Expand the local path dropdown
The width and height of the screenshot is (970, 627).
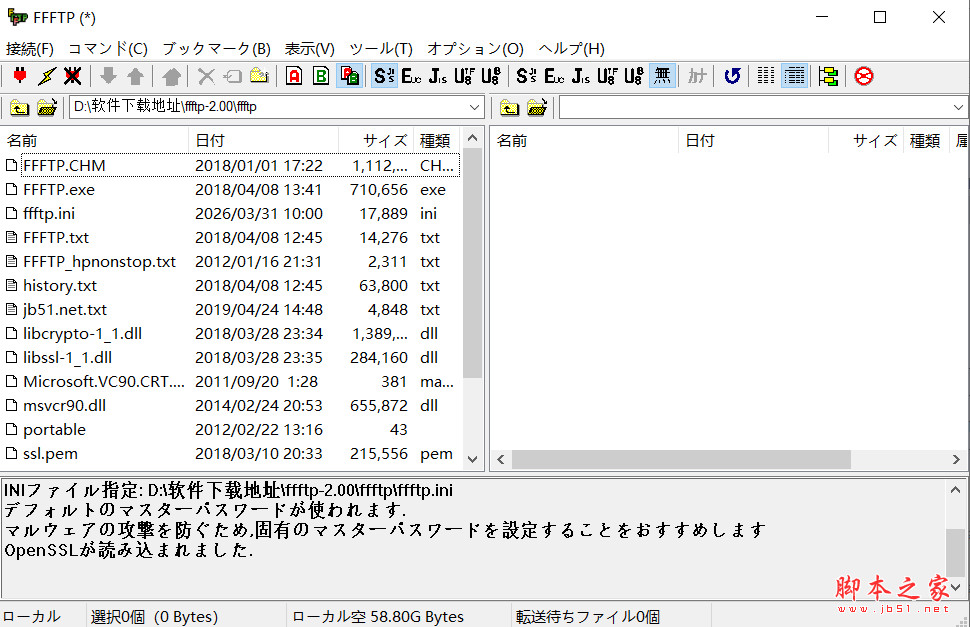[x=474, y=107]
